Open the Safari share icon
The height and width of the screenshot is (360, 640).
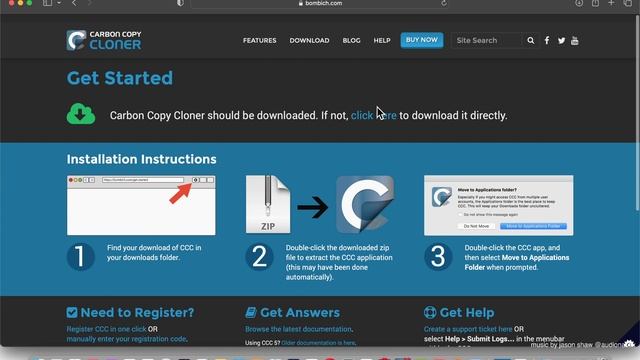click(x=596, y=3)
